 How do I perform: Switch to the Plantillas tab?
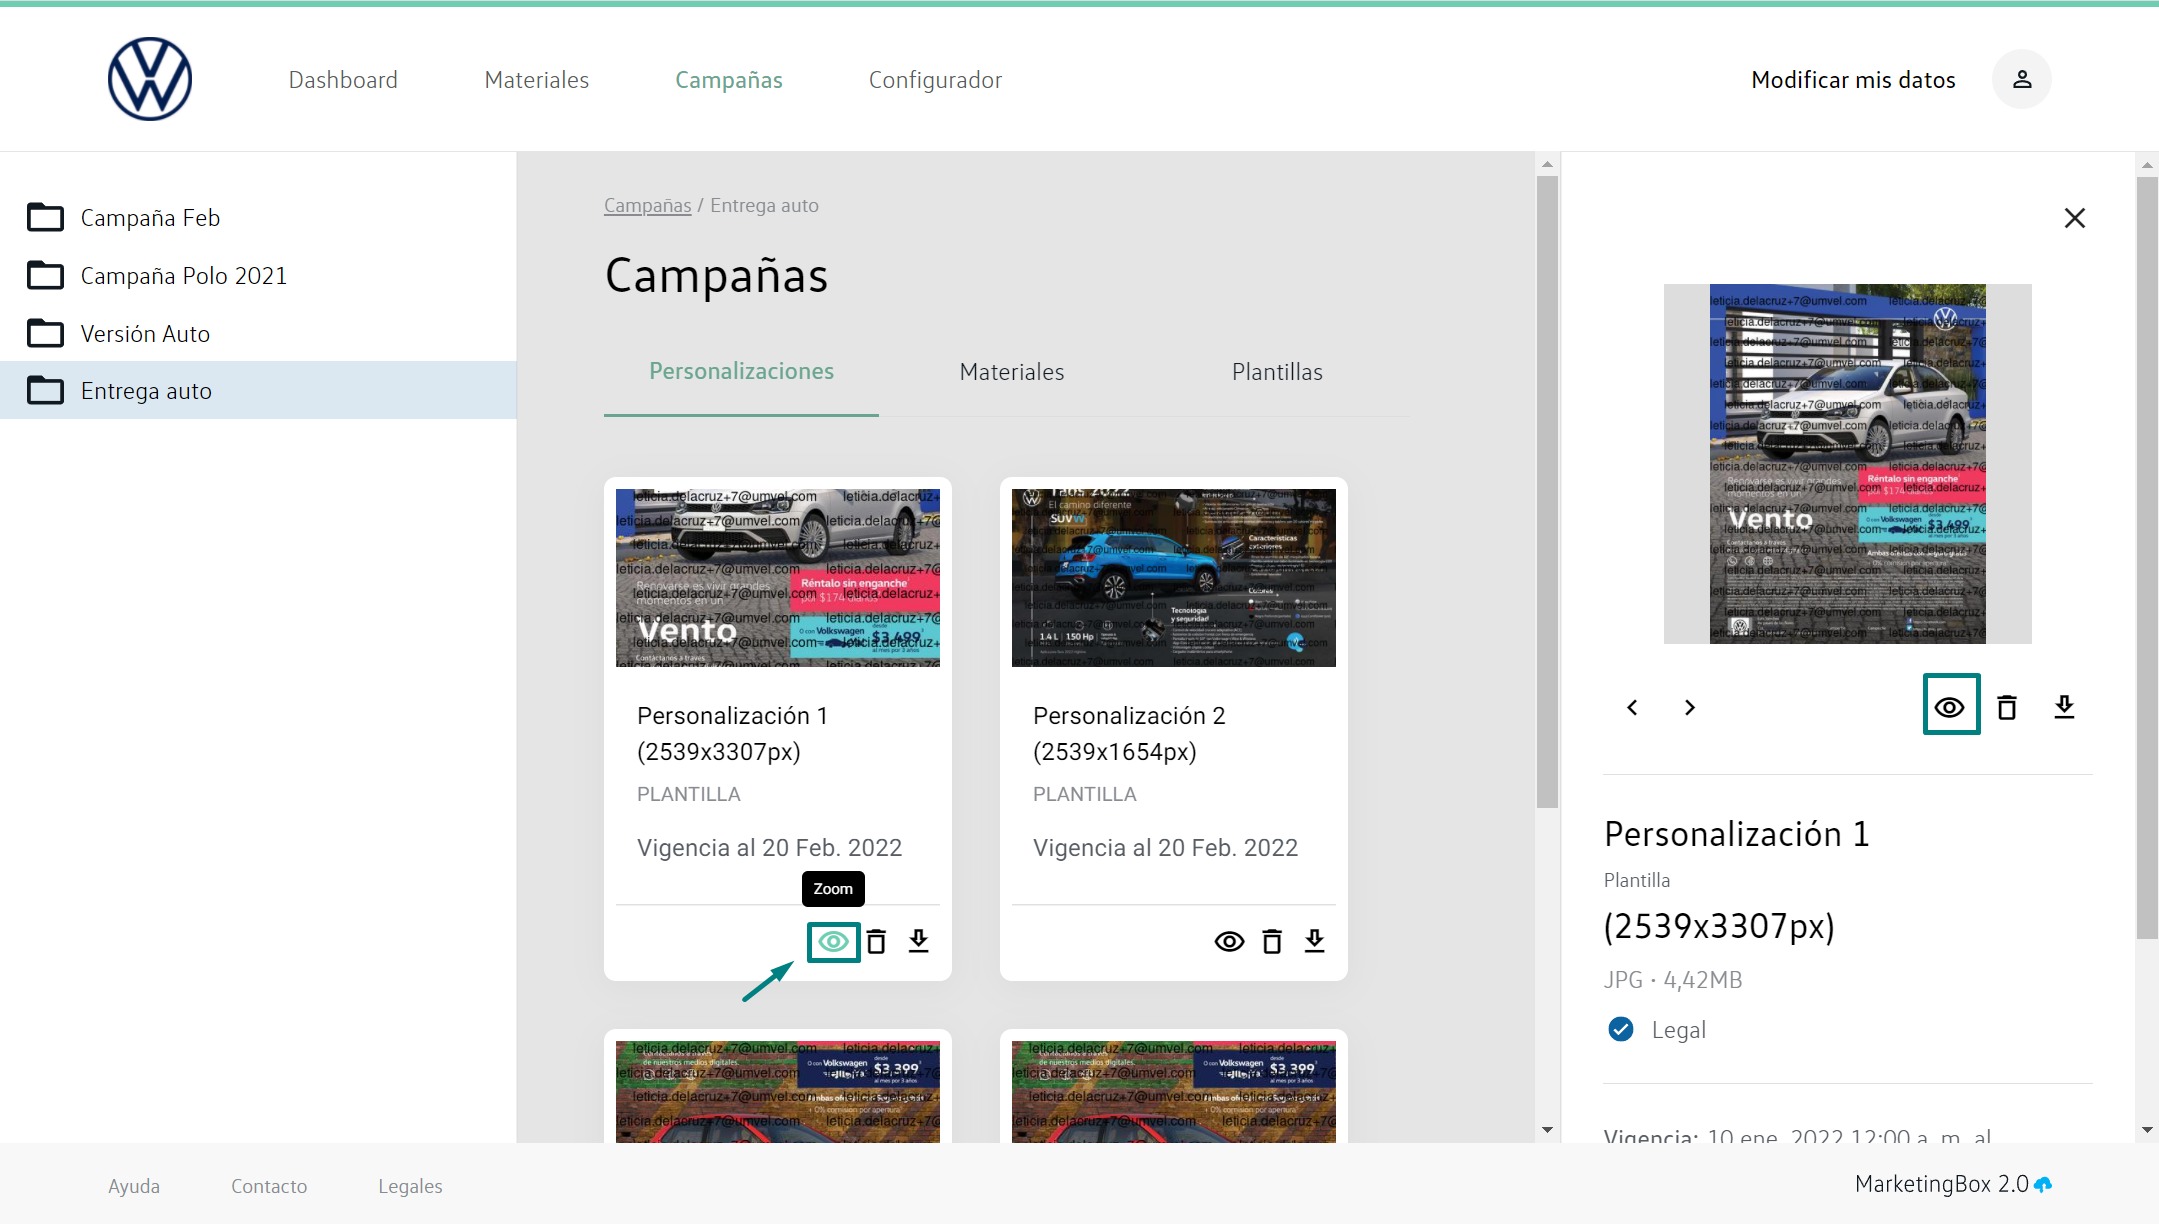(1276, 372)
